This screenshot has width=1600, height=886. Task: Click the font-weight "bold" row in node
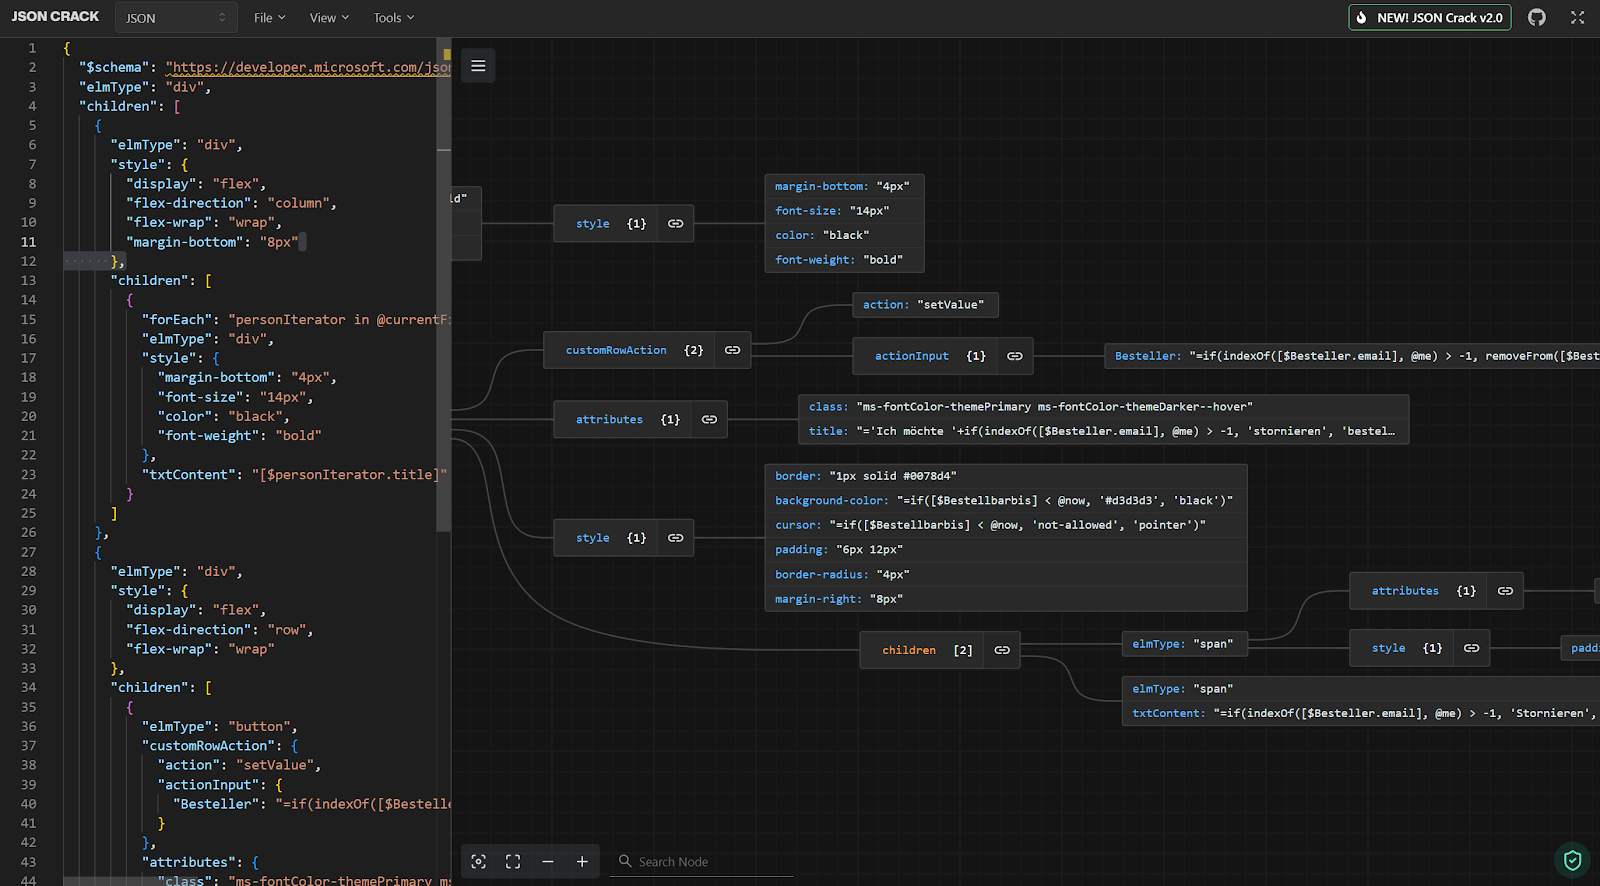point(844,260)
